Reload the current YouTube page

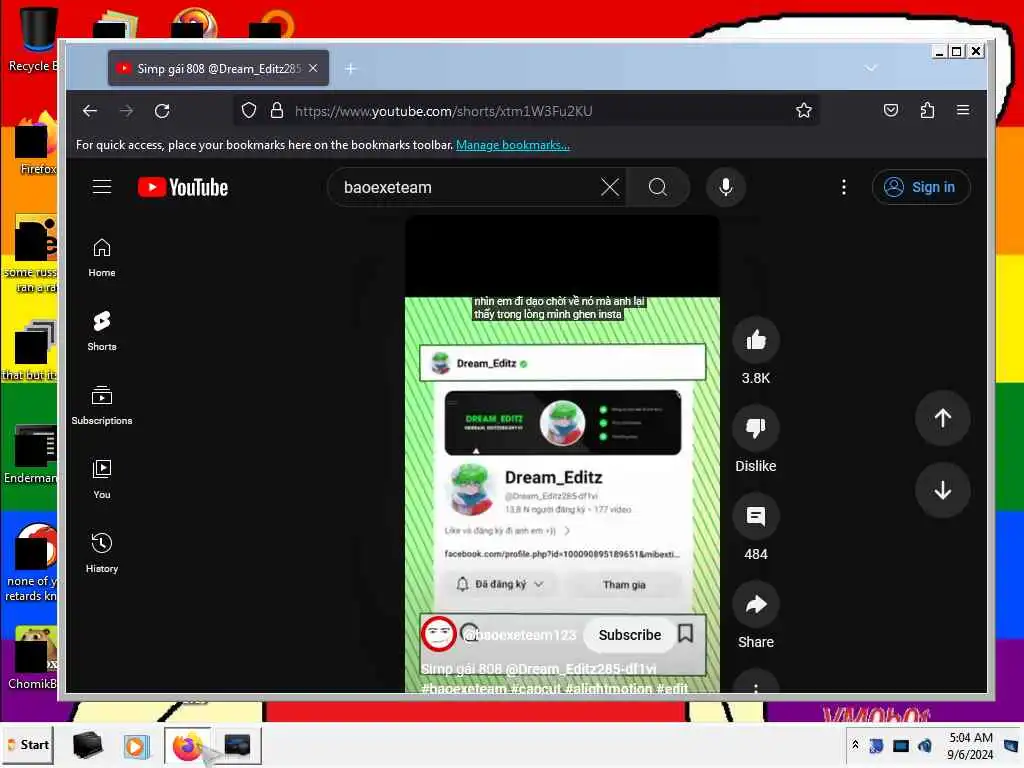pyautogui.click(x=162, y=111)
